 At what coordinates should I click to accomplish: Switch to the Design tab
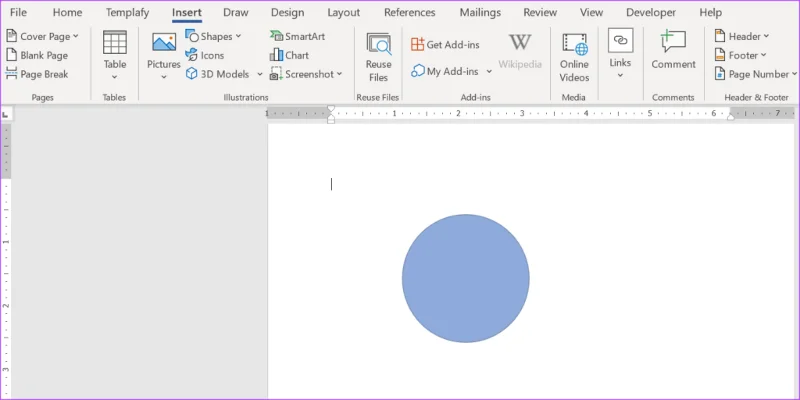pyautogui.click(x=287, y=13)
